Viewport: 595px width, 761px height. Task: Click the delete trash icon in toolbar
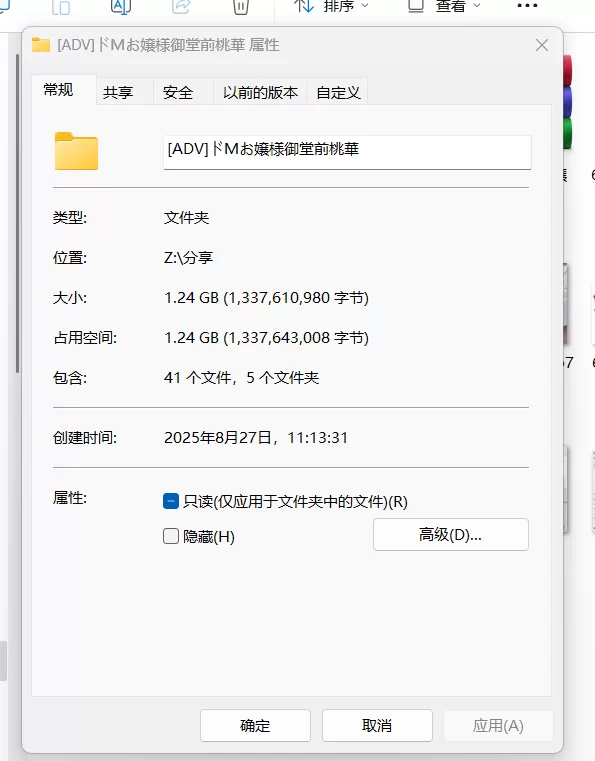(x=241, y=6)
